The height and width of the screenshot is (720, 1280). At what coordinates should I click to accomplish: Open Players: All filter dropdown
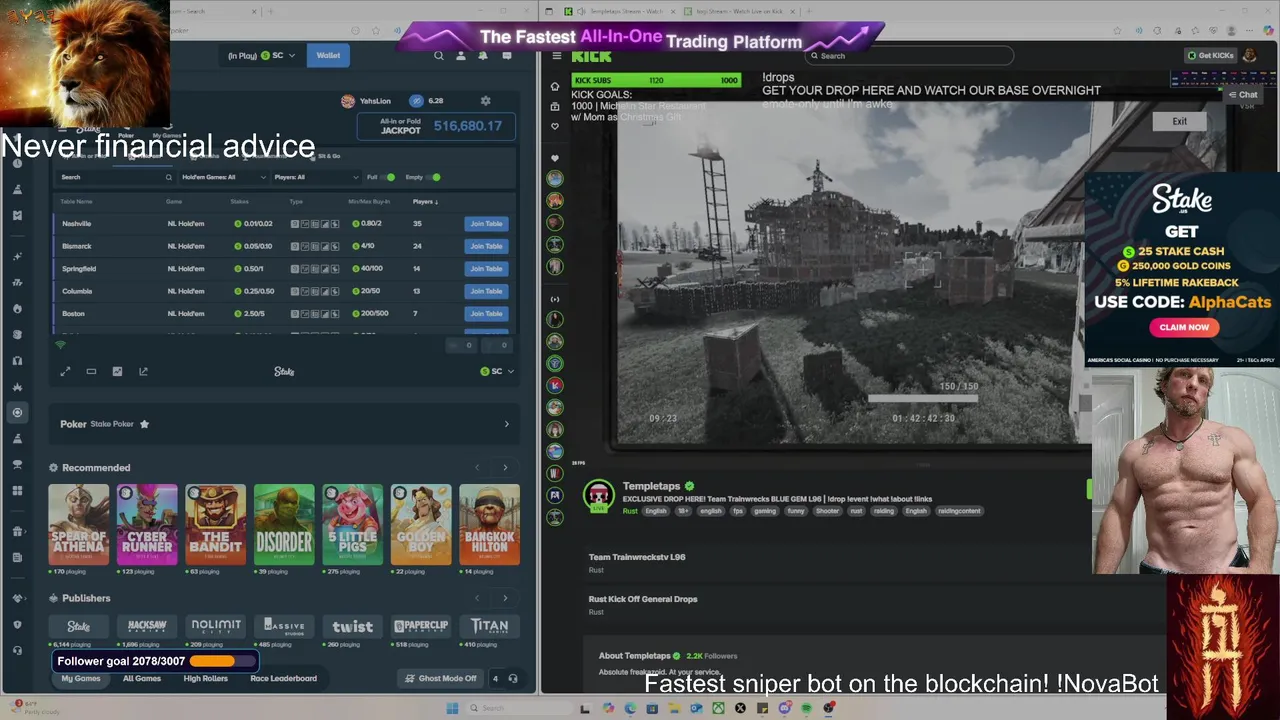[x=316, y=177]
